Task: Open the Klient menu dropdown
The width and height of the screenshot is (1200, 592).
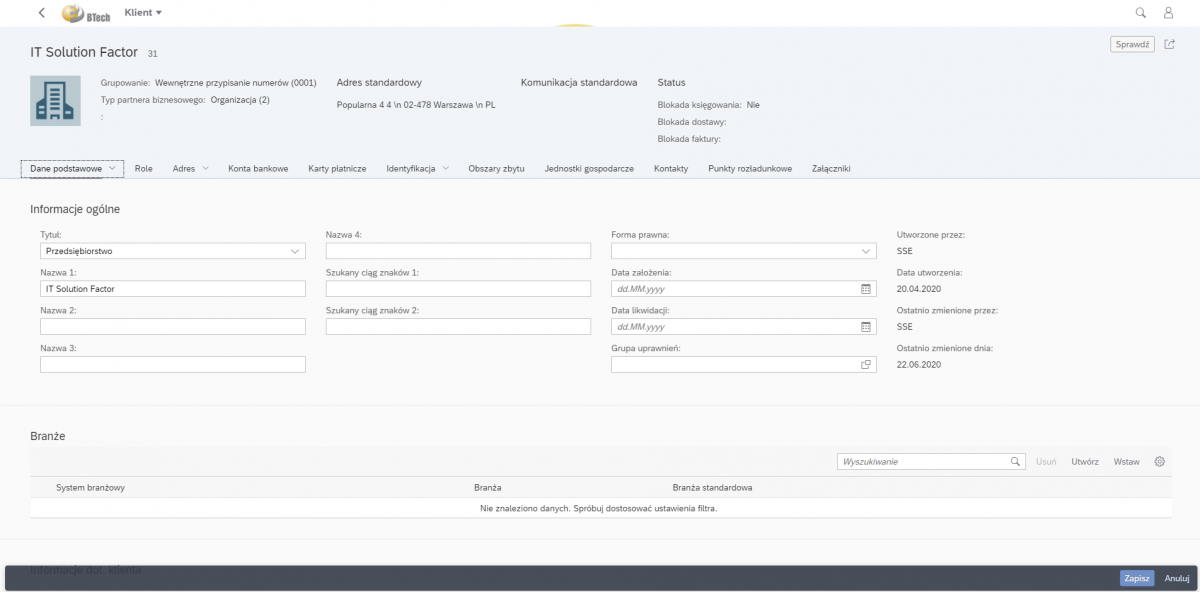Action: [x=143, y=13]
